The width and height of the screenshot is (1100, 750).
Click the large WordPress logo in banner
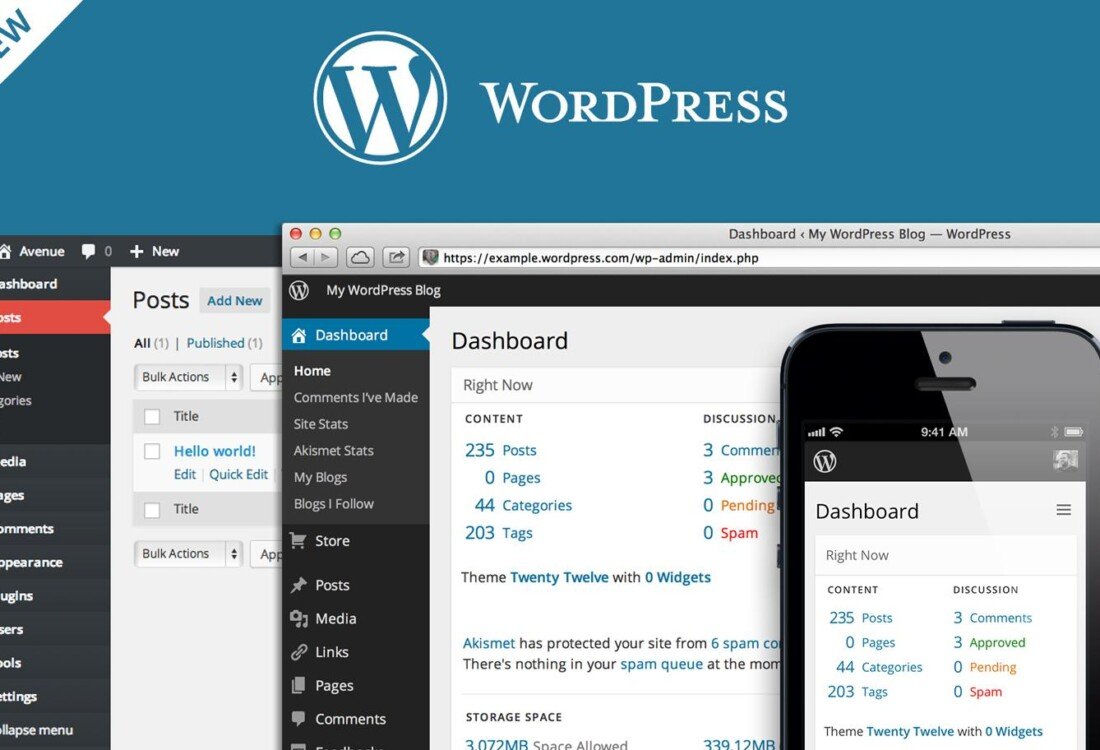[x=380, y=98]
